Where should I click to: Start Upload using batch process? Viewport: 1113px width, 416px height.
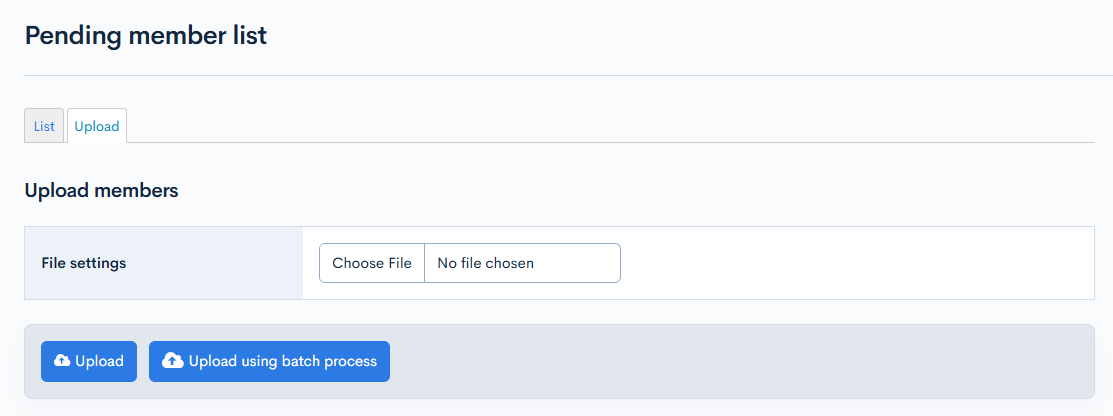269,361
